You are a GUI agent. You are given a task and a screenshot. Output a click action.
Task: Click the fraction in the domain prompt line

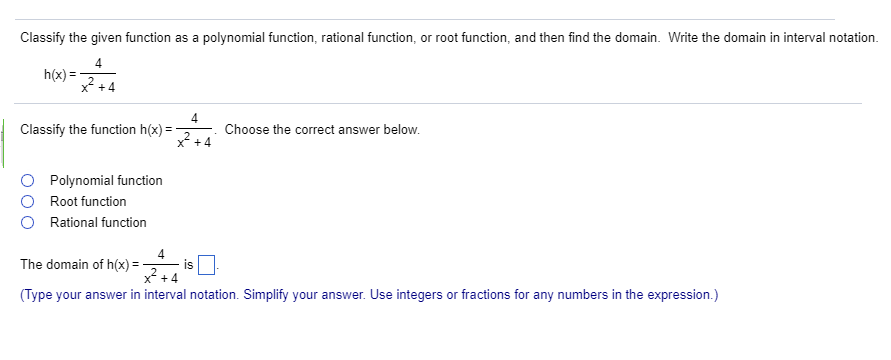click(x=161, y=266)
